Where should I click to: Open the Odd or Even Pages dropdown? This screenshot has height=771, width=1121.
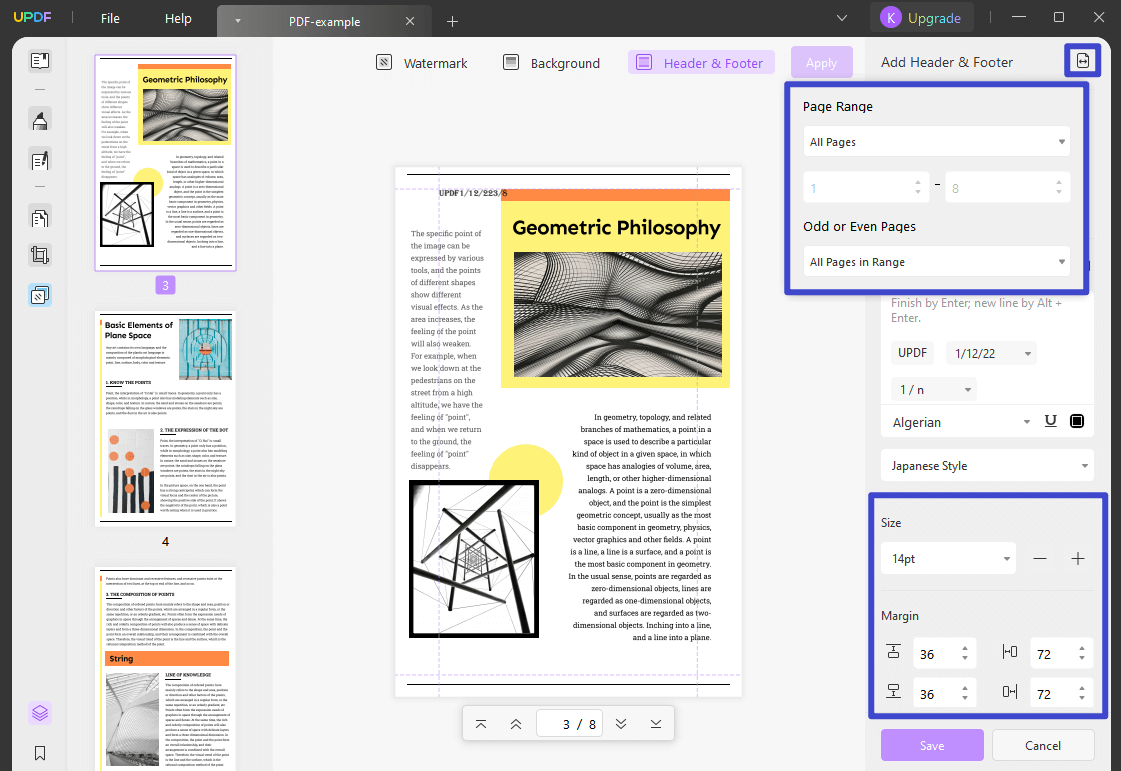(x=936, y=261)
